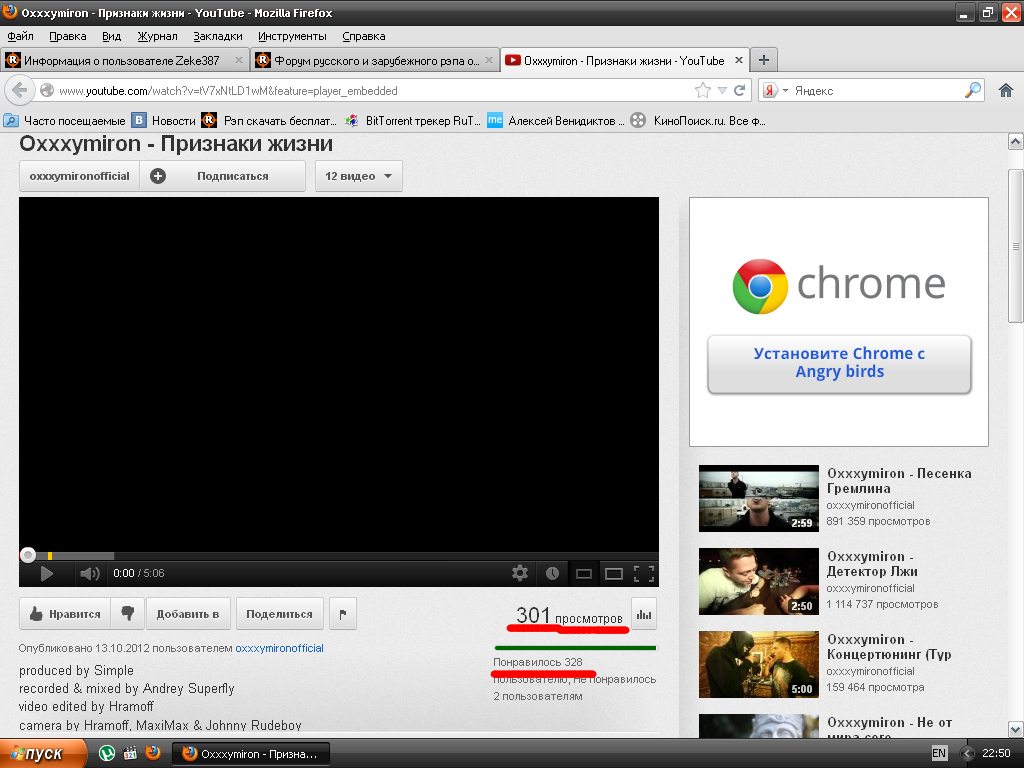1024x768 pixels.
Task: Play the video with the play button
Action: [x=46, y=573]
